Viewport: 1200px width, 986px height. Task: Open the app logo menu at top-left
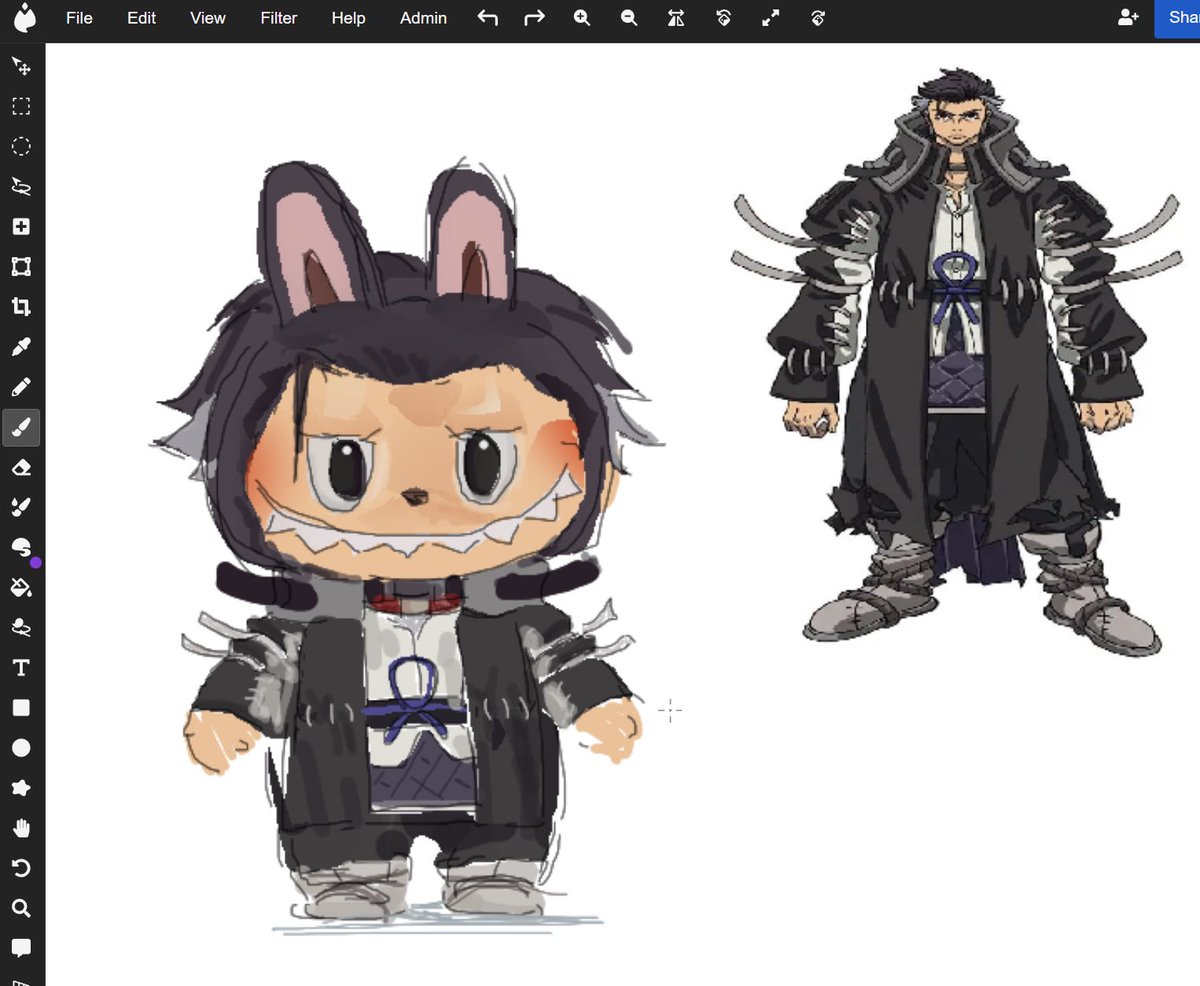24,18
